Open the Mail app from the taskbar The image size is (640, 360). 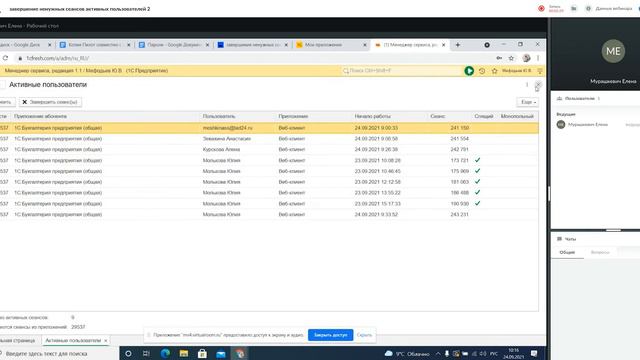tap(221, 354)
